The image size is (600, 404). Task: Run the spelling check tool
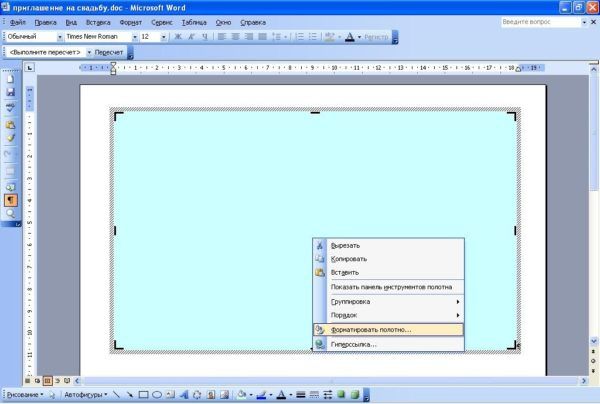click(x=10, y=106)
